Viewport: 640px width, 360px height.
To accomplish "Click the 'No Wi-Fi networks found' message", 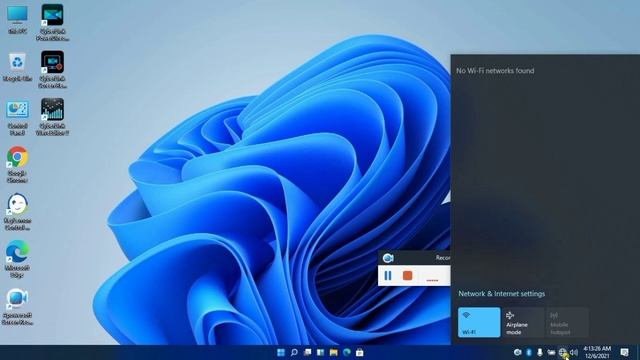I will pyautogui.click(x=495, y=71).
